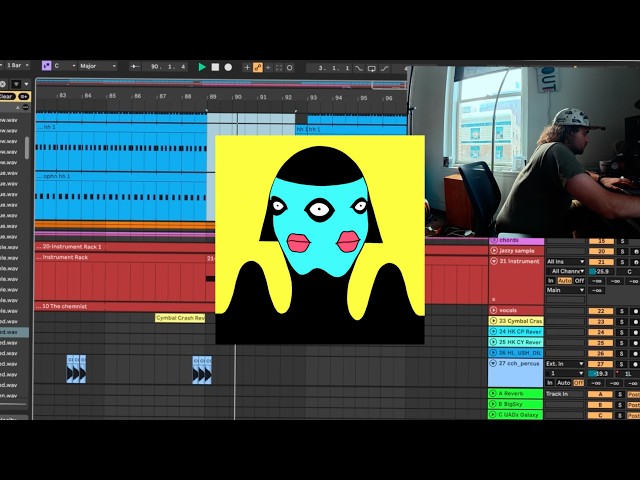
Task: Open the 1 Bar quantization dropdown
Action: click(x=18, y=65)
